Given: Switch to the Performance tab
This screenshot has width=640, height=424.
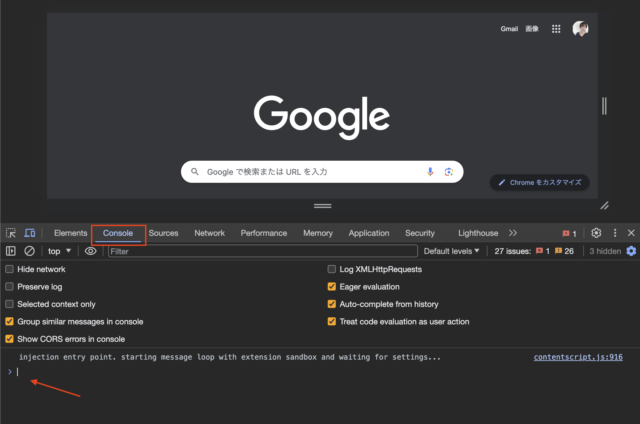Looking at the screenshot, I should click(x=264, y=233).
